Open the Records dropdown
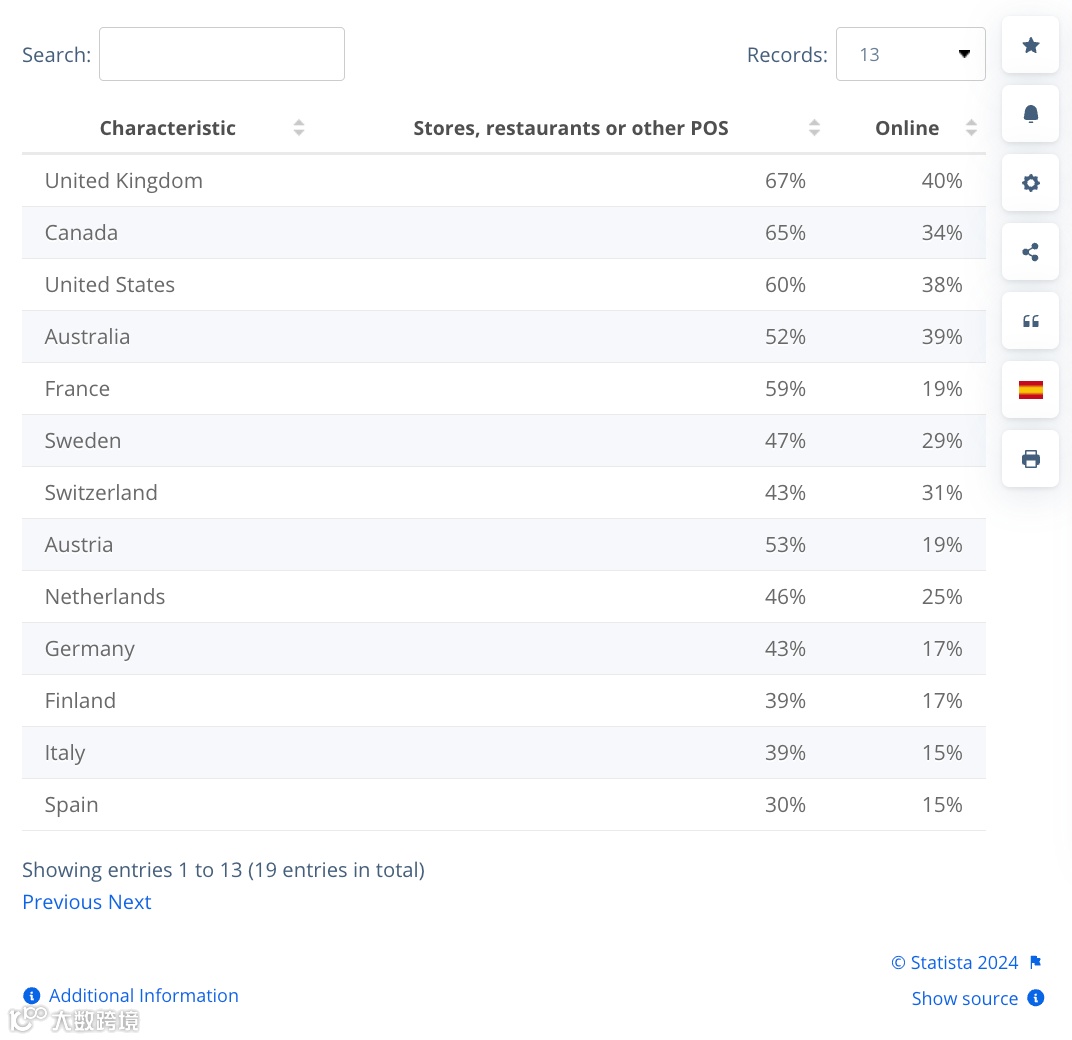Viewport: 1072px width, 1040px height. 910,54
